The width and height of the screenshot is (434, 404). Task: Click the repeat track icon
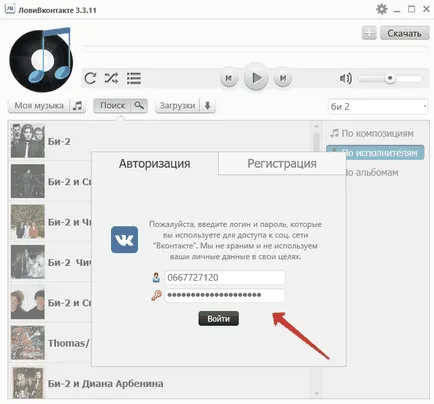(x=90, y=78)
